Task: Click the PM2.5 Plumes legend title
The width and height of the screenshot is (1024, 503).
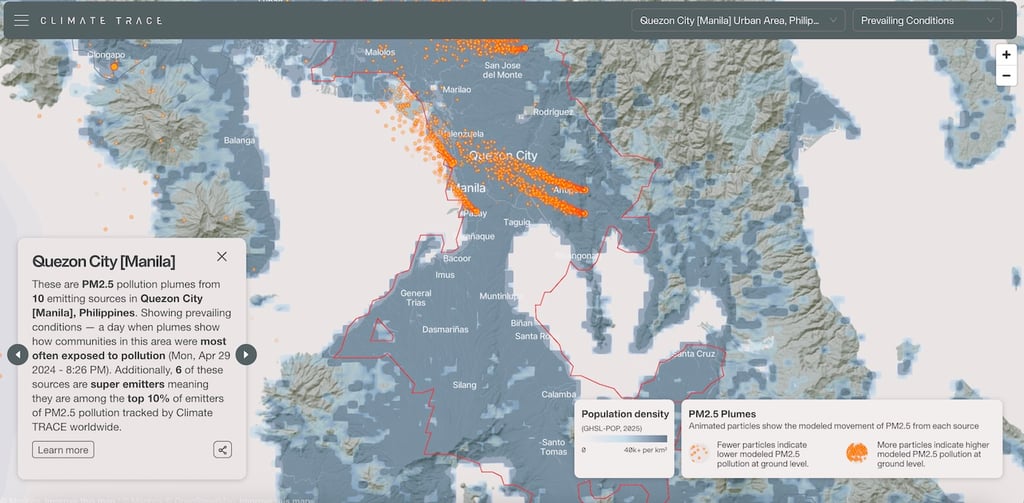Action: (x=722, y=413)
